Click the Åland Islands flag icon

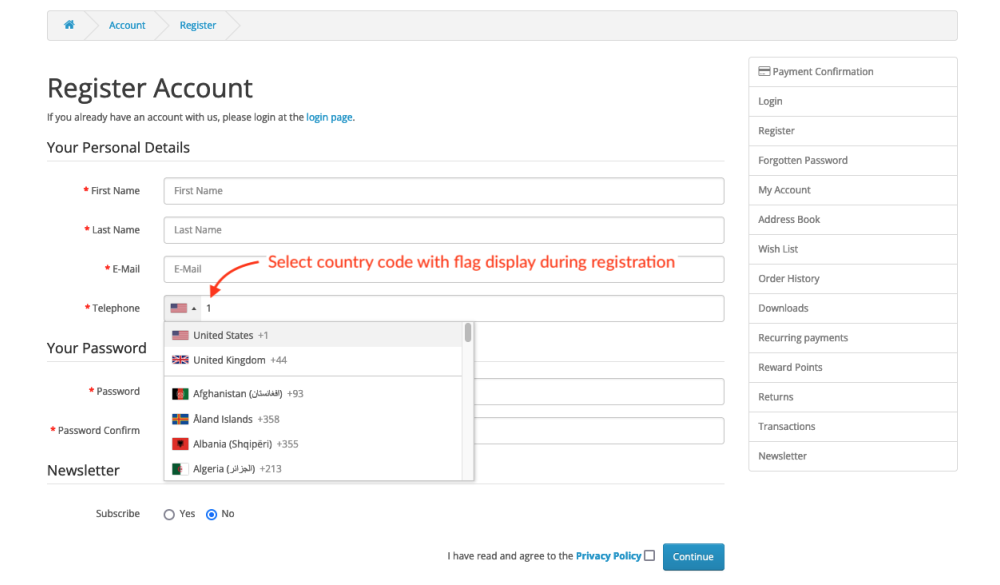pyautogui.click(x=180, y=420)
